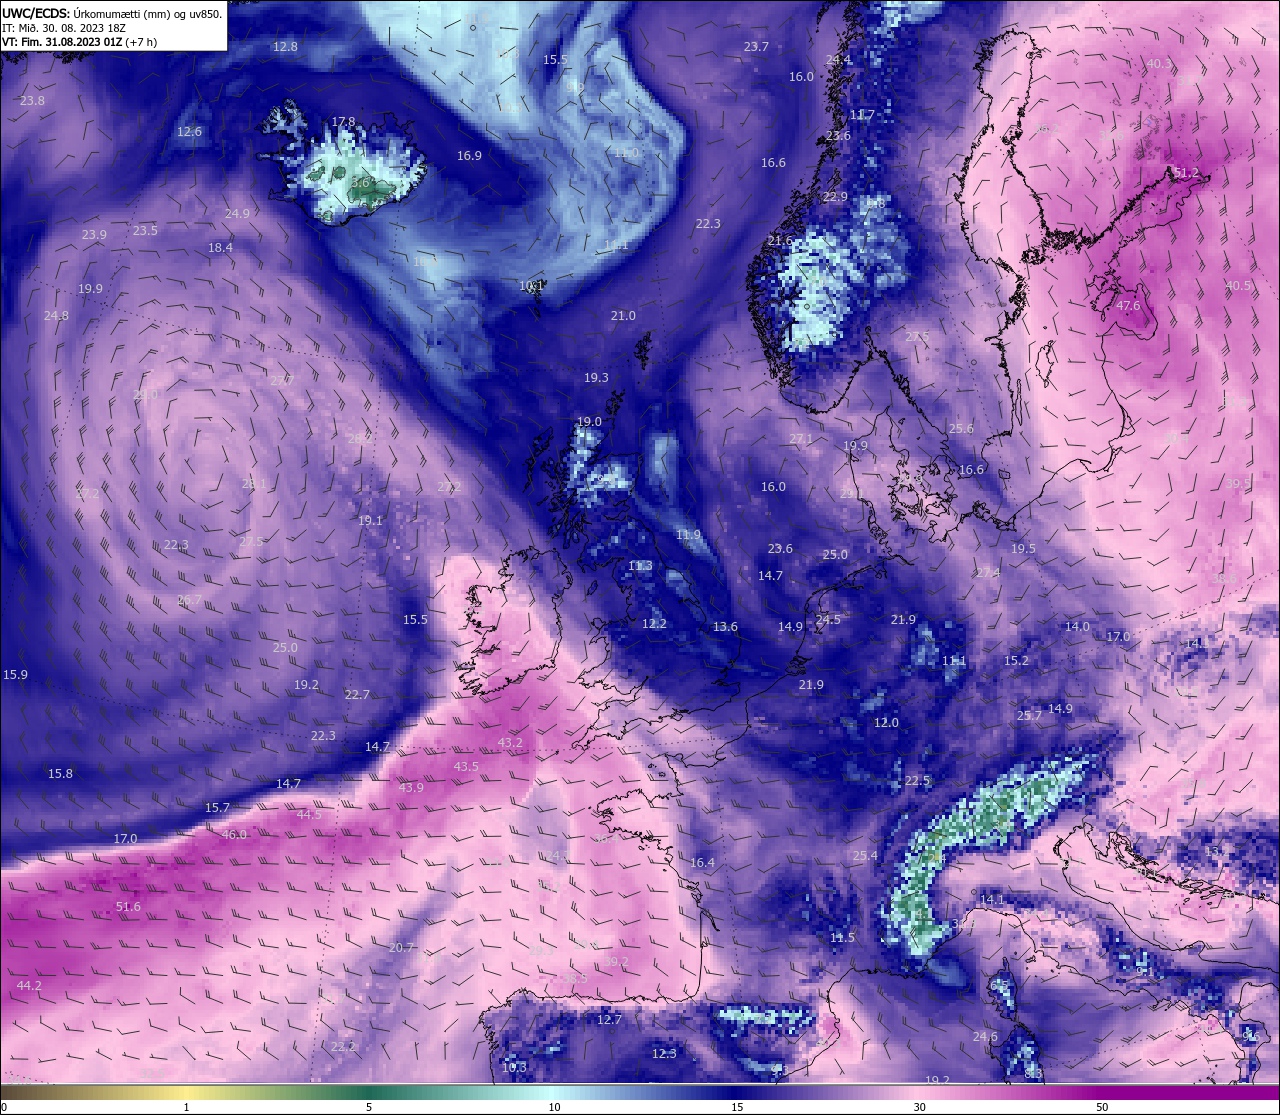1280x1115 pixels.
Task: Click the map value 27.1
Action: (801, 439)
